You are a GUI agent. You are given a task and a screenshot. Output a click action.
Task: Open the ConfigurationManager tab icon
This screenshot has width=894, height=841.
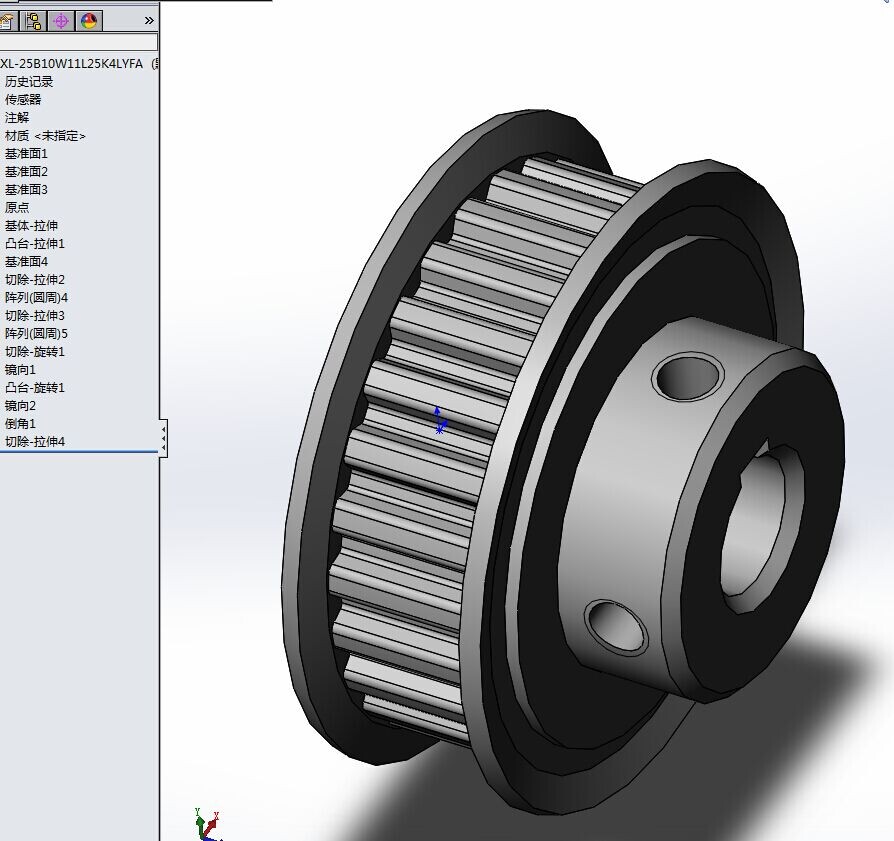[34, 21]
